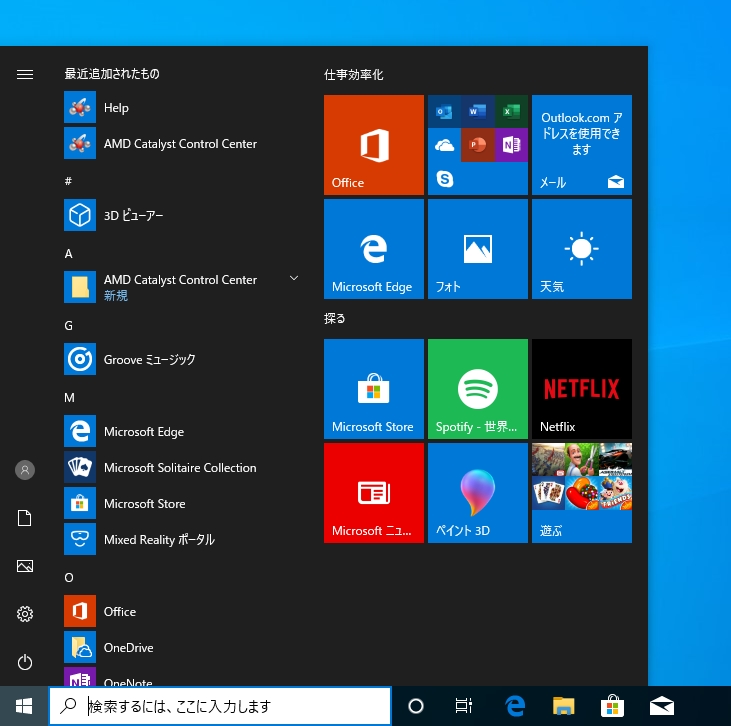Launch Mixed Reality ポータル

(182, 539)
